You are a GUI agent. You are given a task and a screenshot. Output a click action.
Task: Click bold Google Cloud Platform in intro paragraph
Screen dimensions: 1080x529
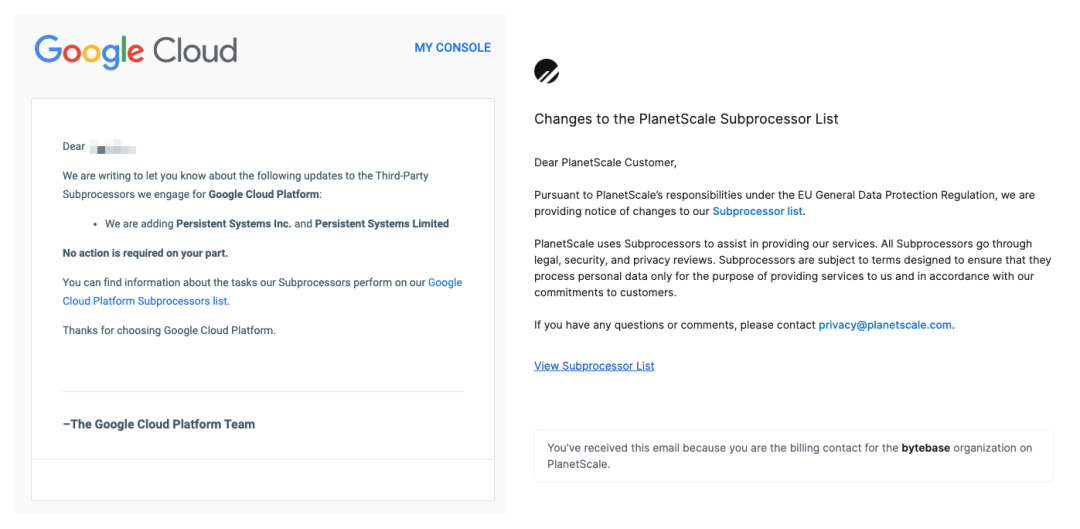click(x=263, y=194)
